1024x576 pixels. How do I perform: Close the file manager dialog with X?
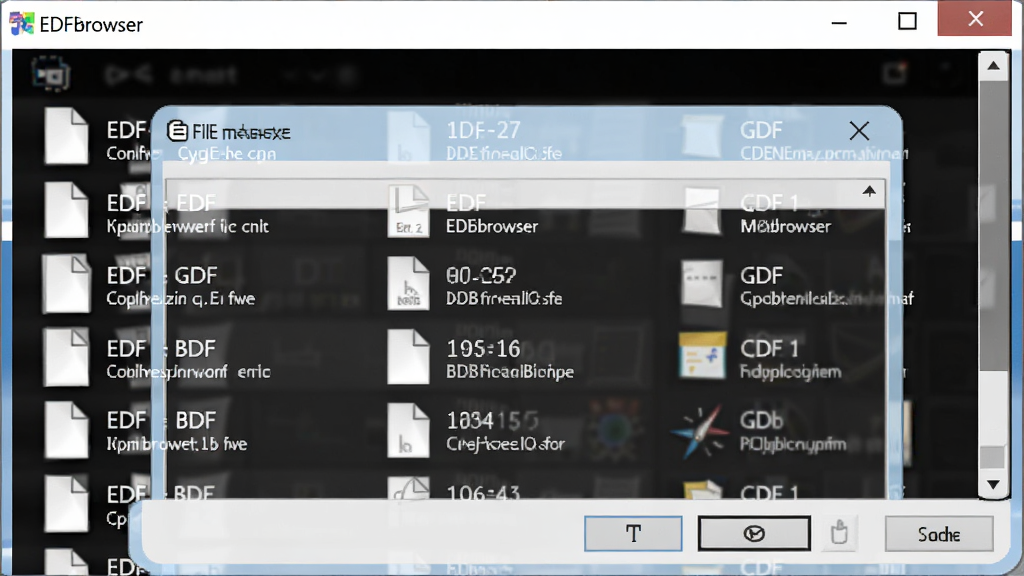(x=859, y=131)
